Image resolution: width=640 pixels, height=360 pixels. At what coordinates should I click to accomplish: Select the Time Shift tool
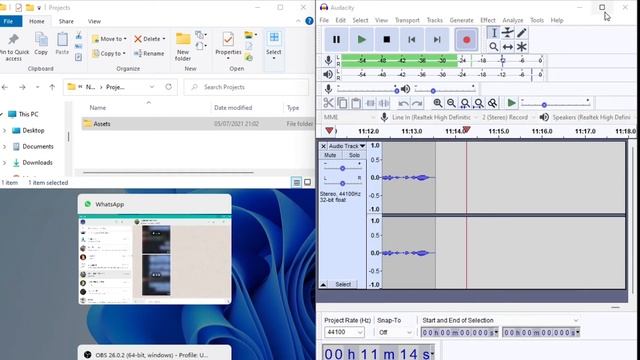coord(507,47)
